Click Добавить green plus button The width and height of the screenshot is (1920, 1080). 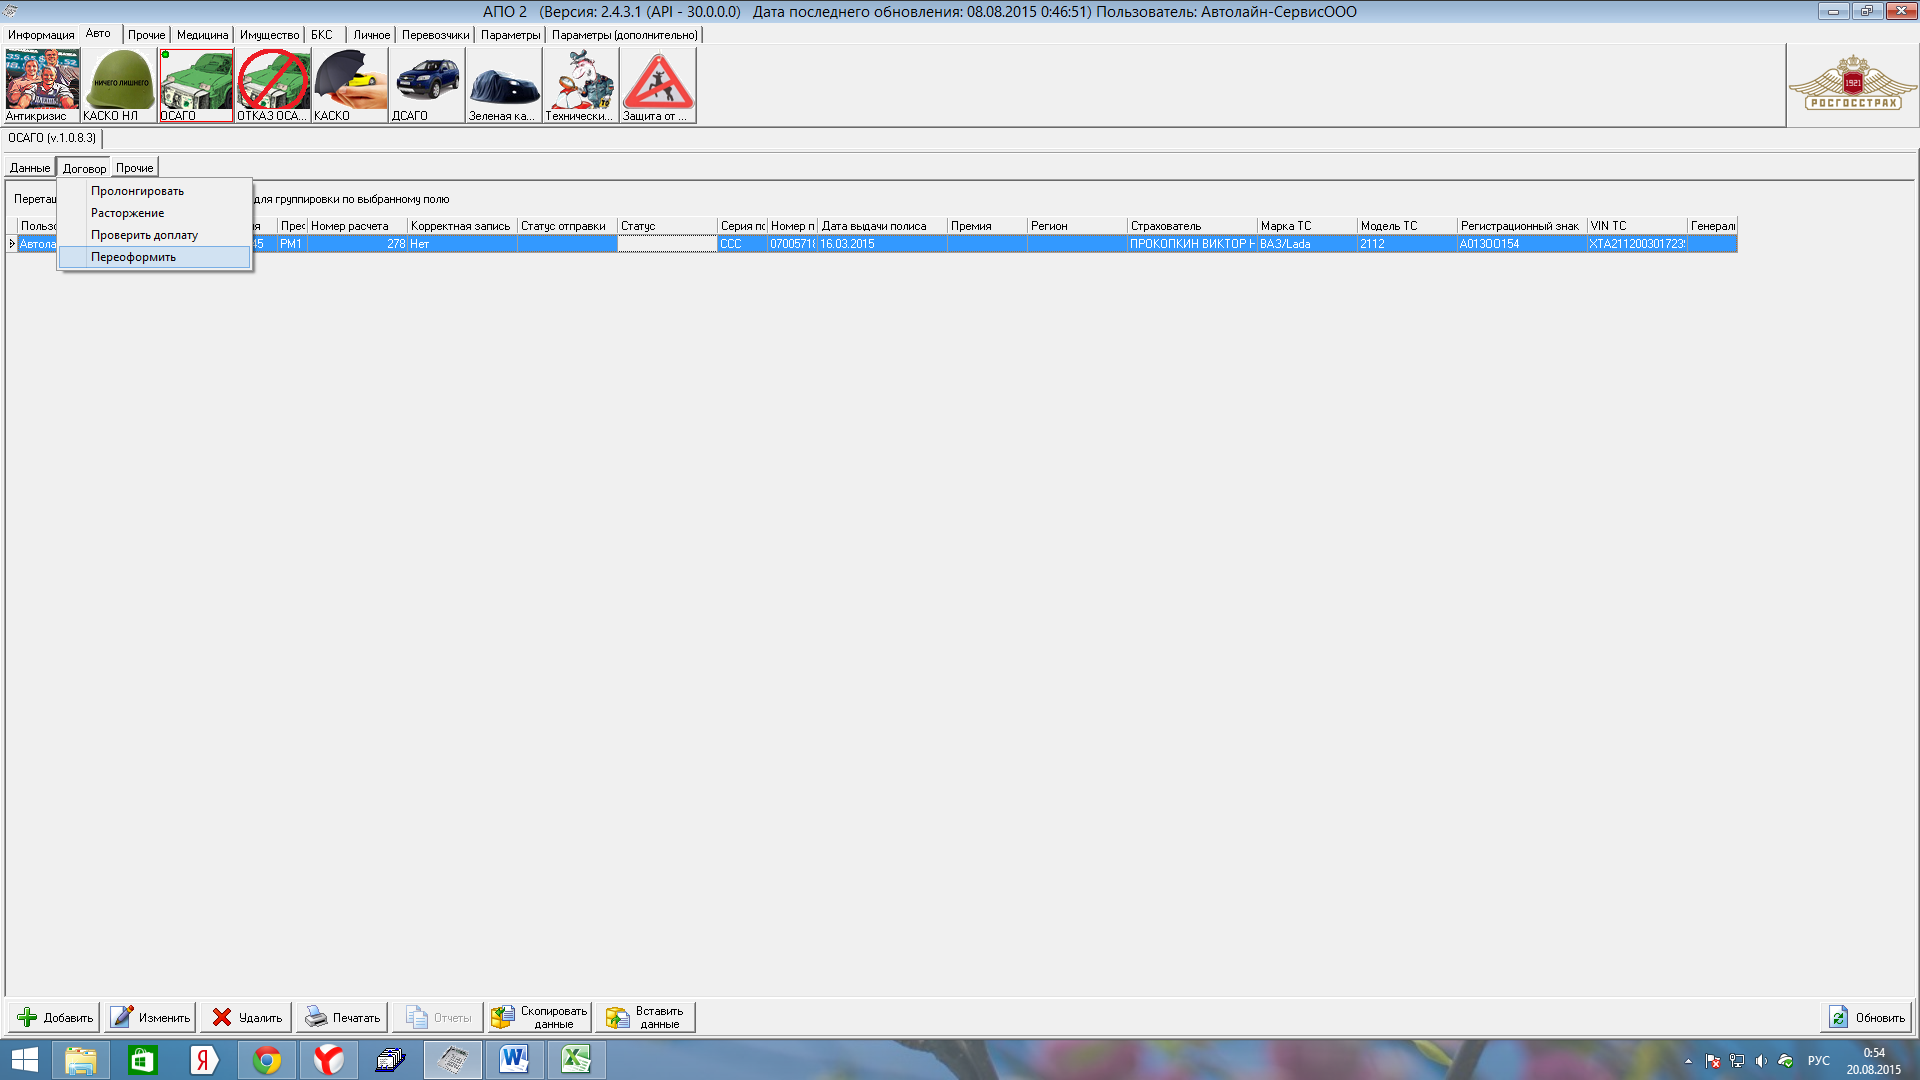(55, 1017)
